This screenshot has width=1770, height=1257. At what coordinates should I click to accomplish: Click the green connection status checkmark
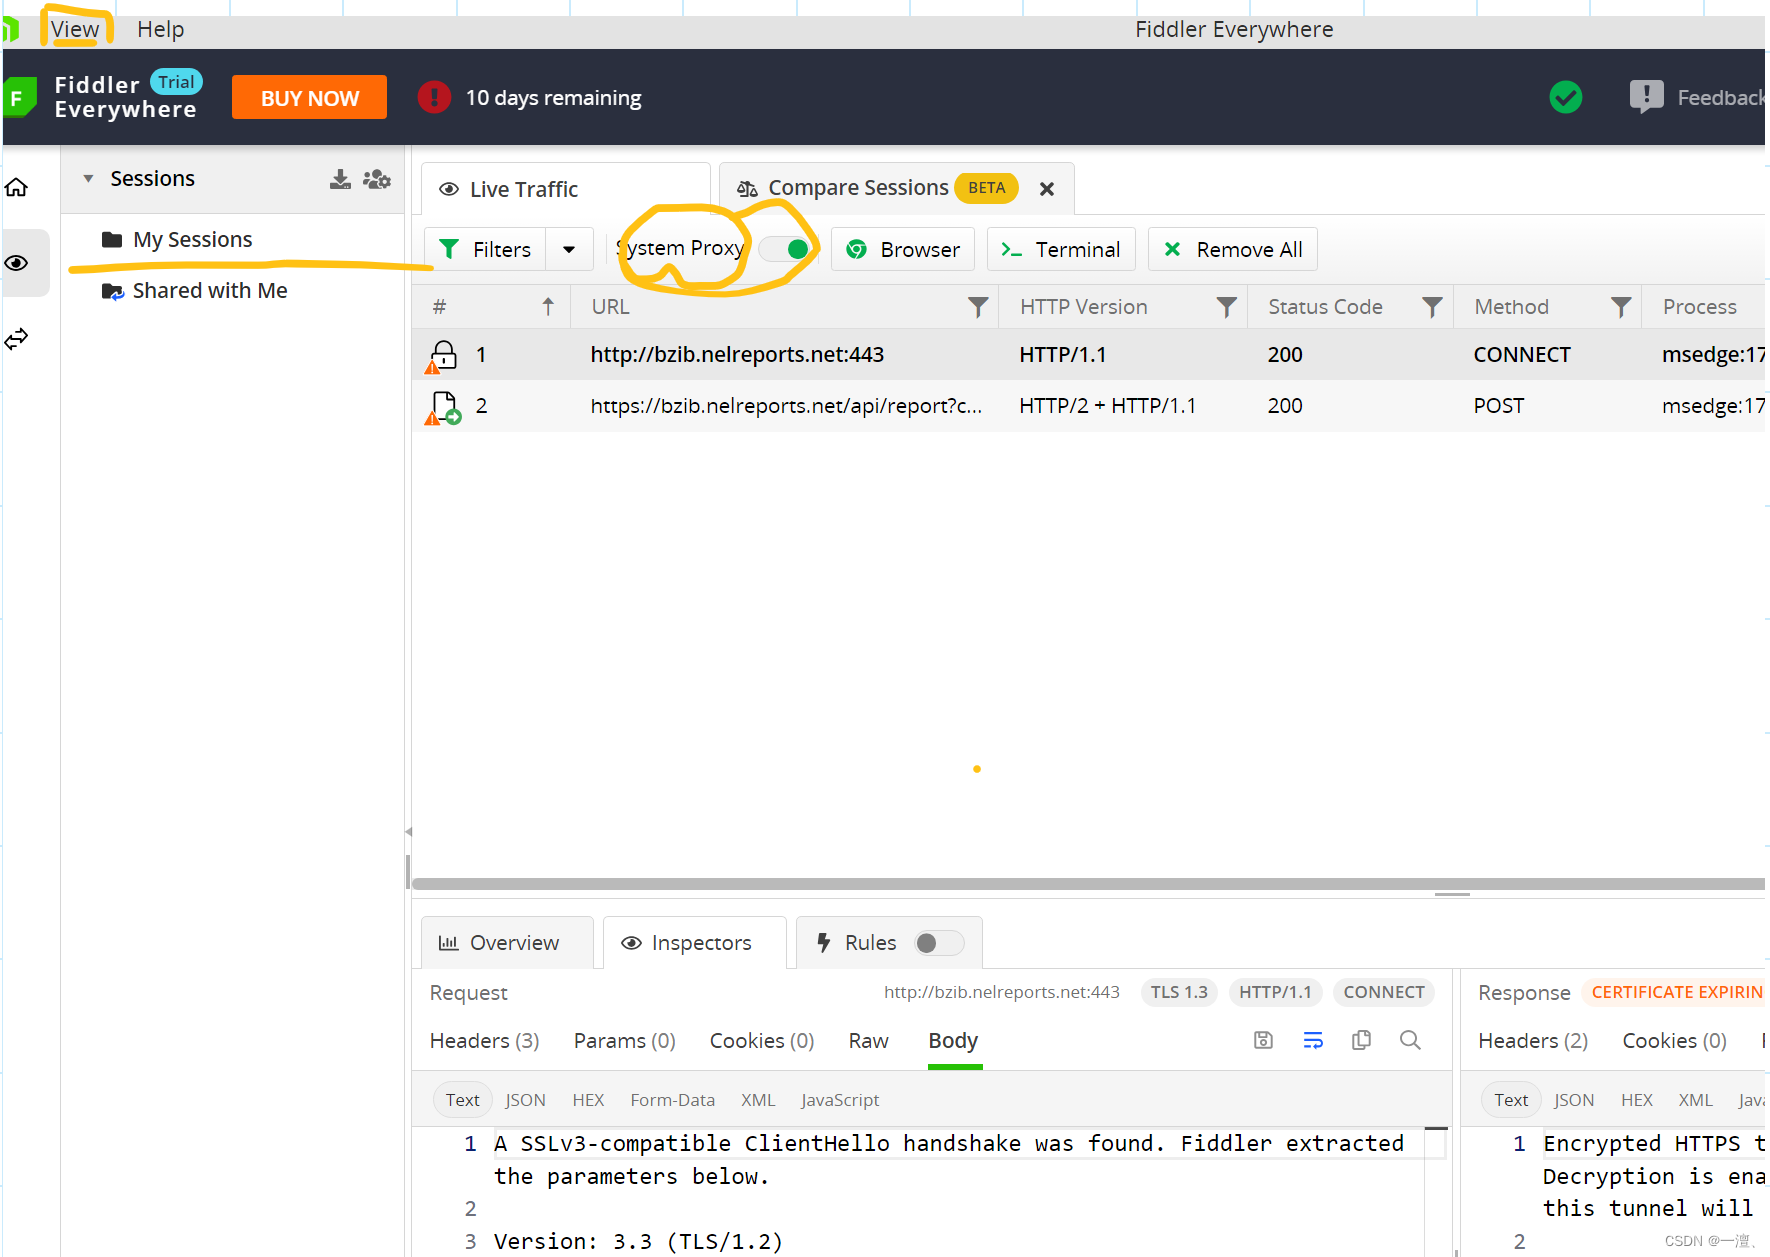pyautogui.click(x=1565, y=98)
